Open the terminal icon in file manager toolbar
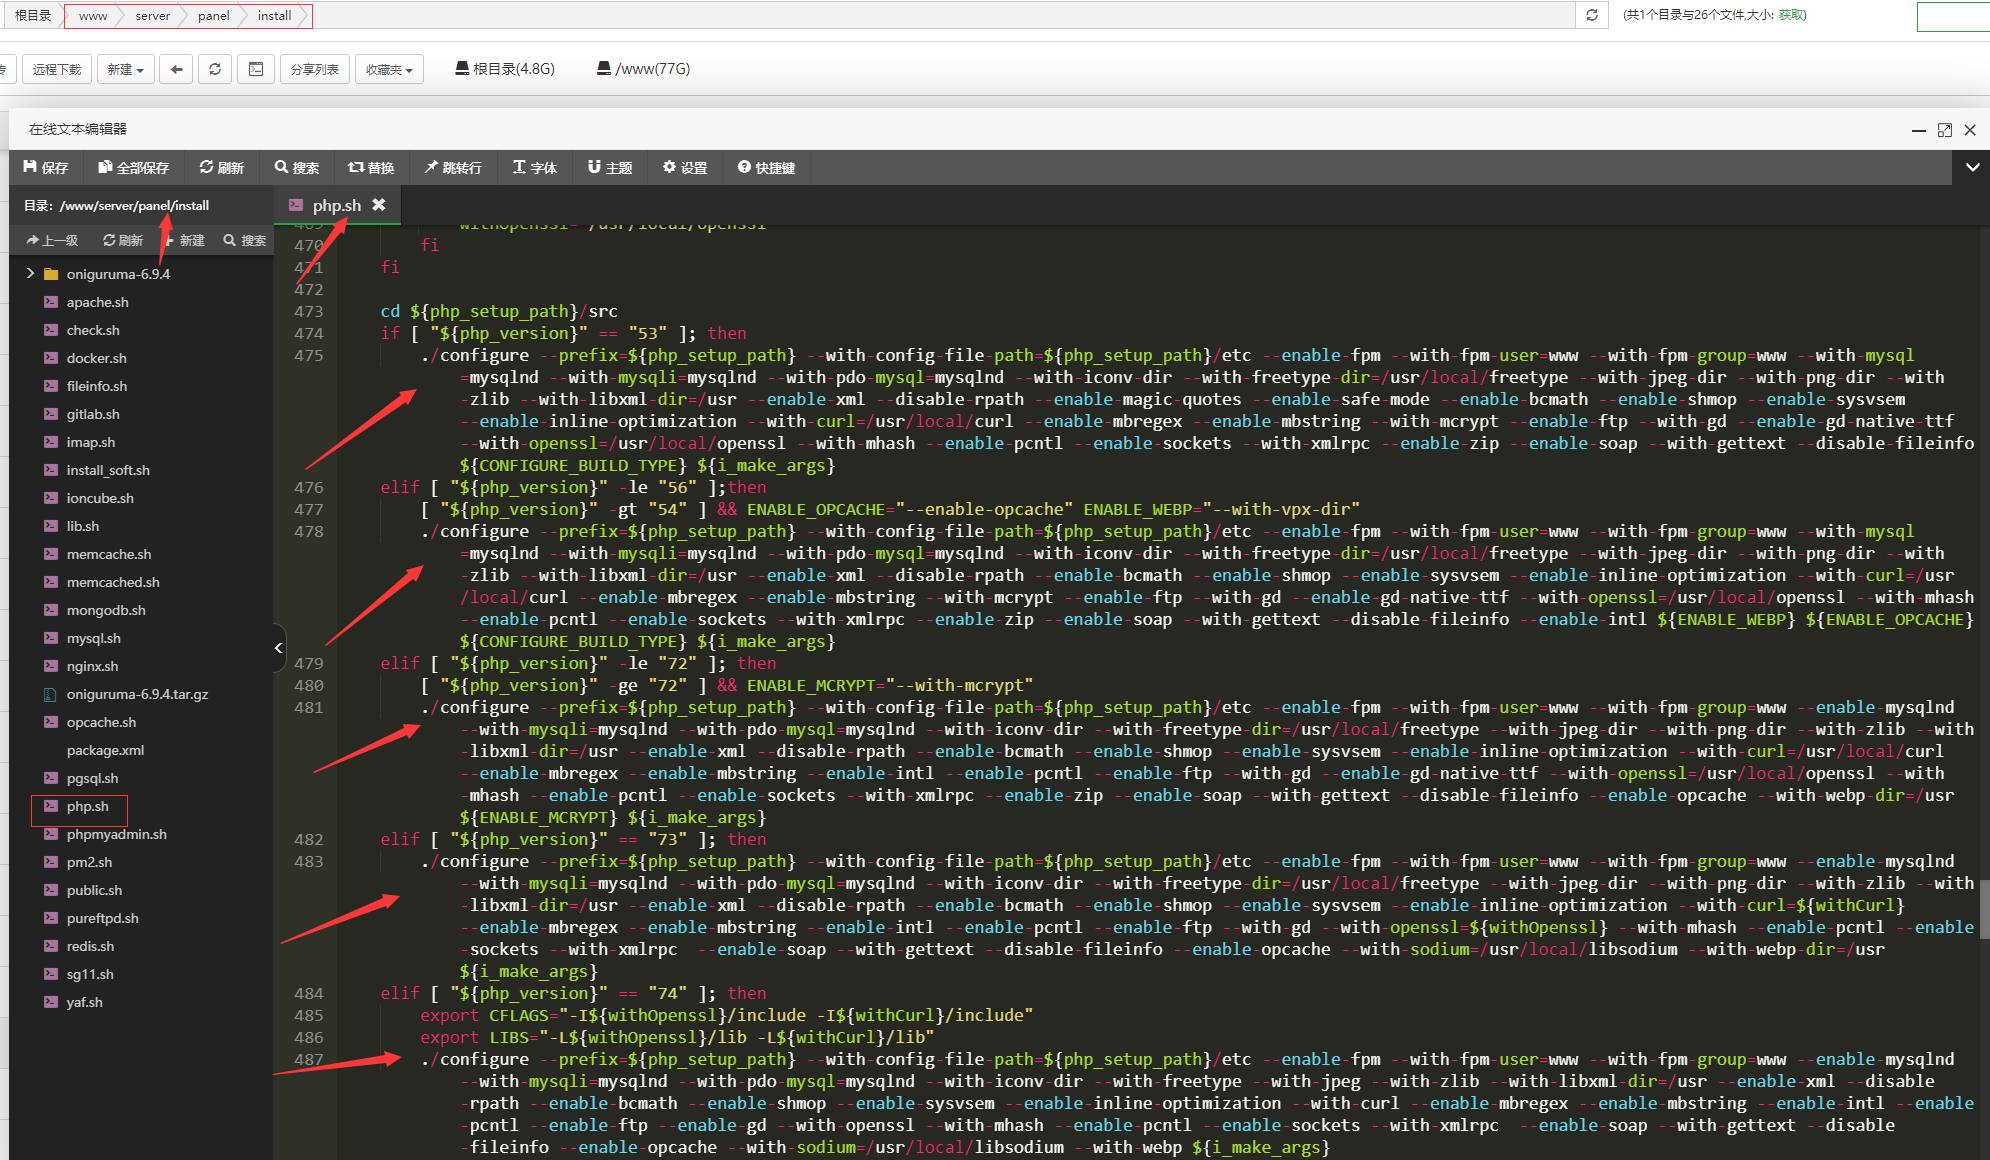The width and height of the screenshot is (1990, 1160). point(256,69)
